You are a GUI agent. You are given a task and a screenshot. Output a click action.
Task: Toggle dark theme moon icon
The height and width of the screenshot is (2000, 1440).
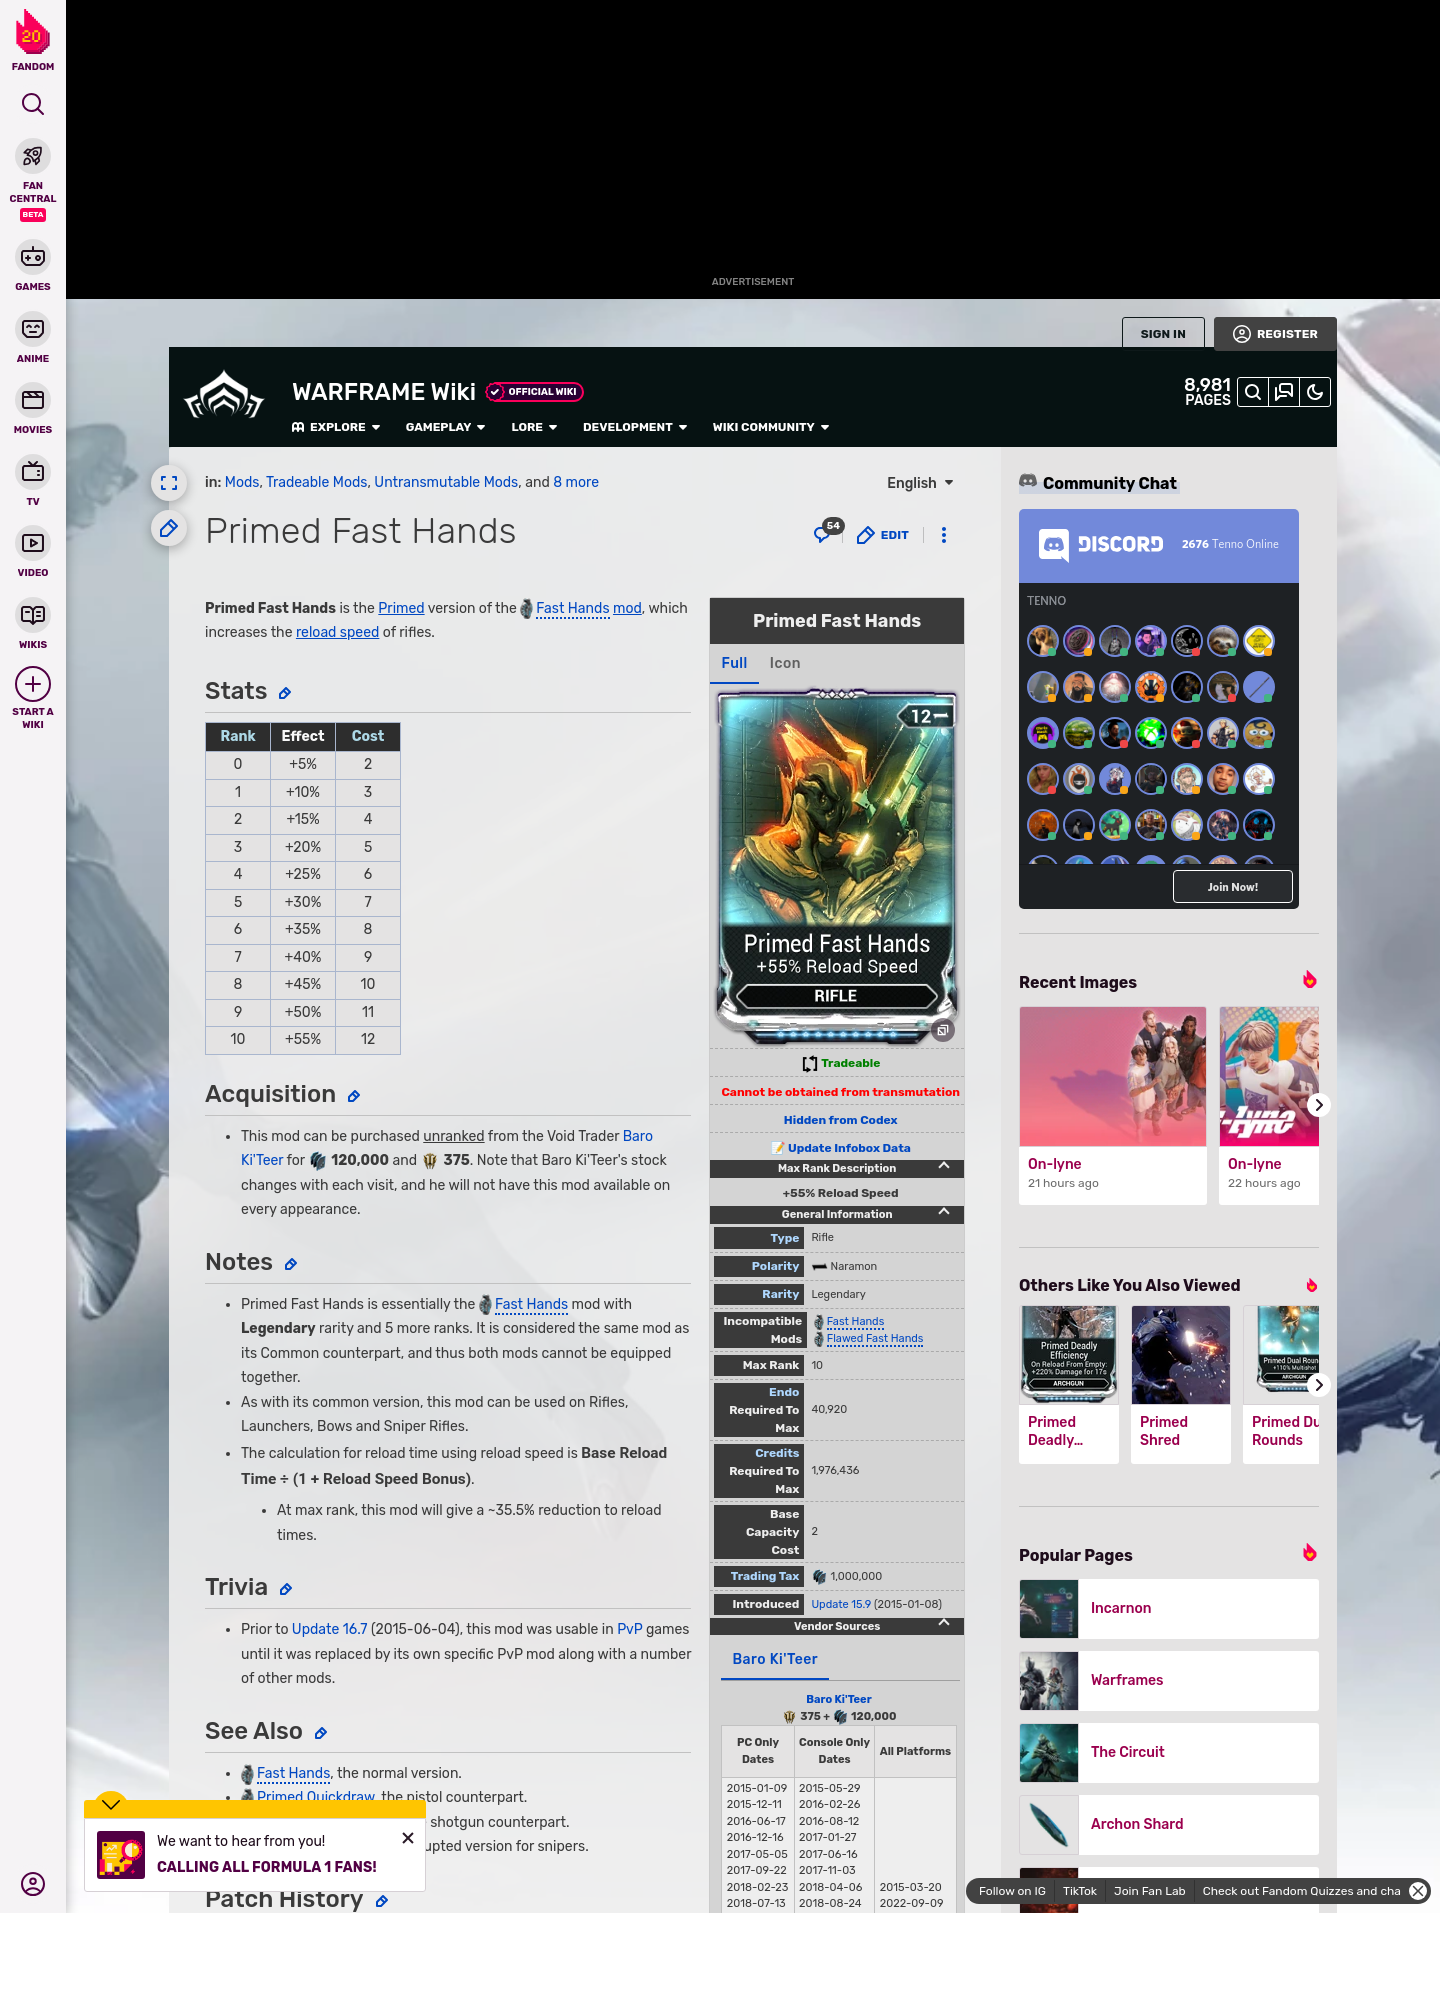1315,392
